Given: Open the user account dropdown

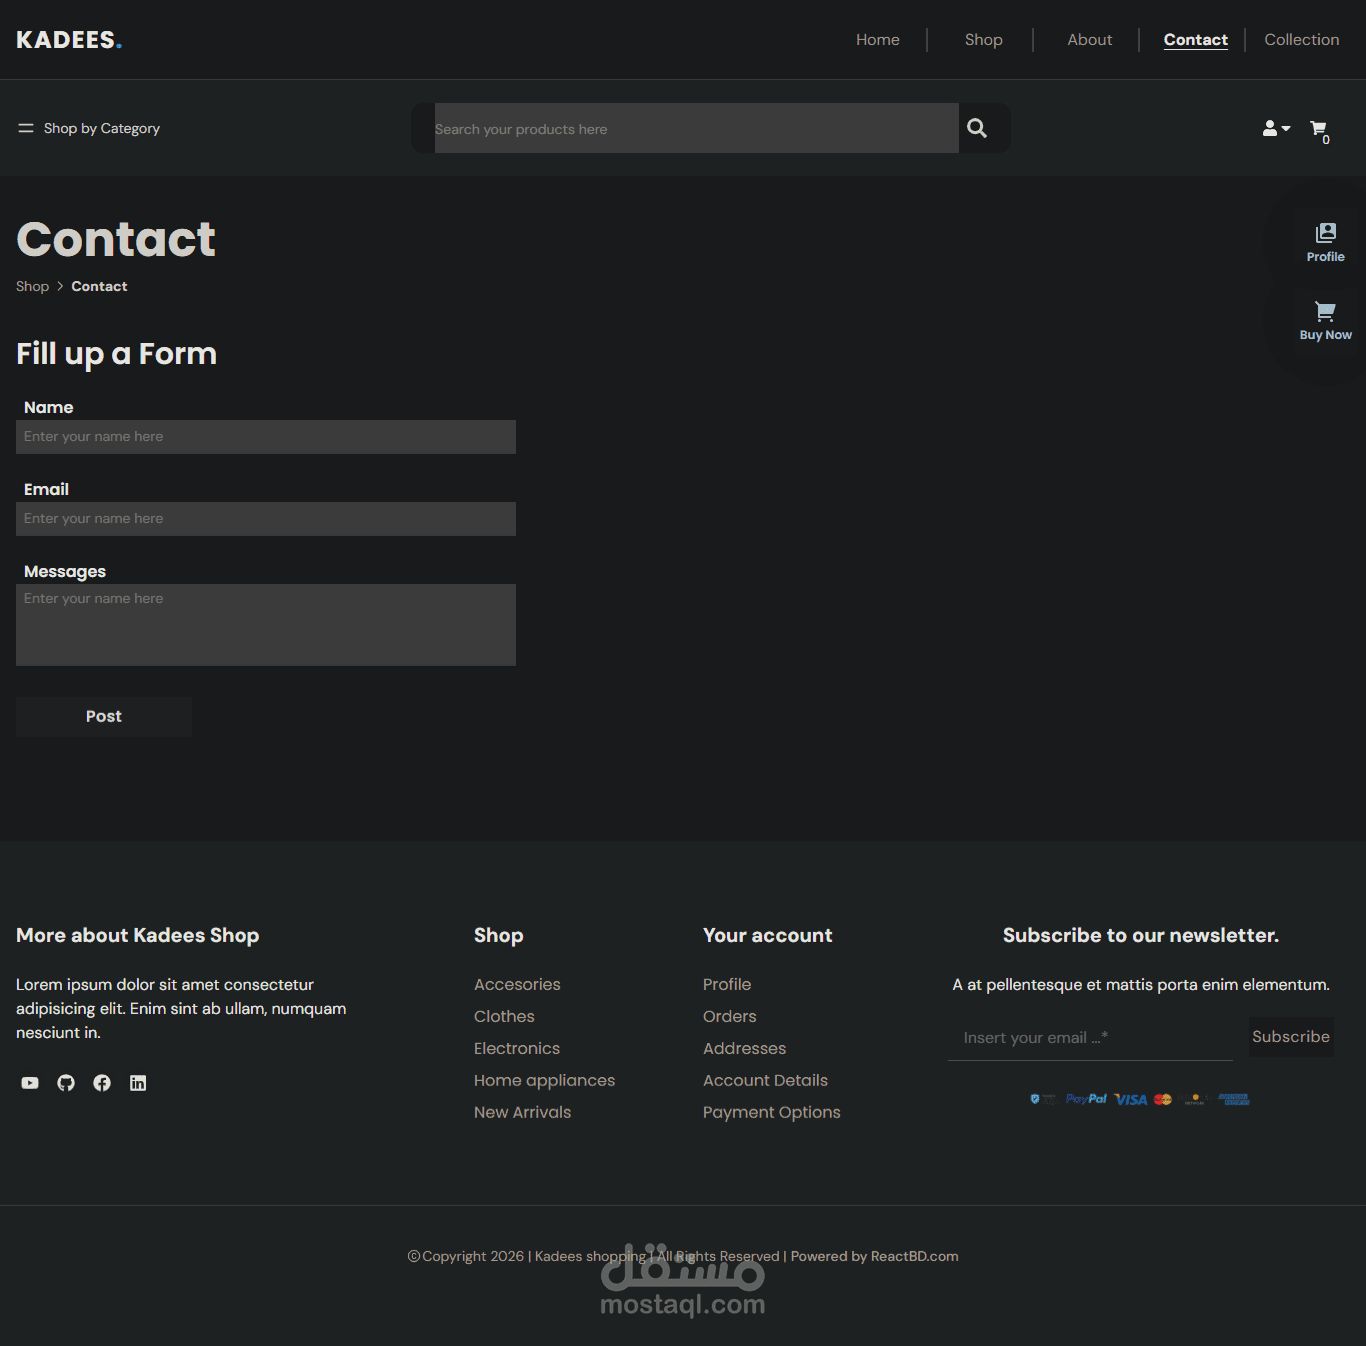Looking at the screenshot, I should click(x=1276, y=128).
